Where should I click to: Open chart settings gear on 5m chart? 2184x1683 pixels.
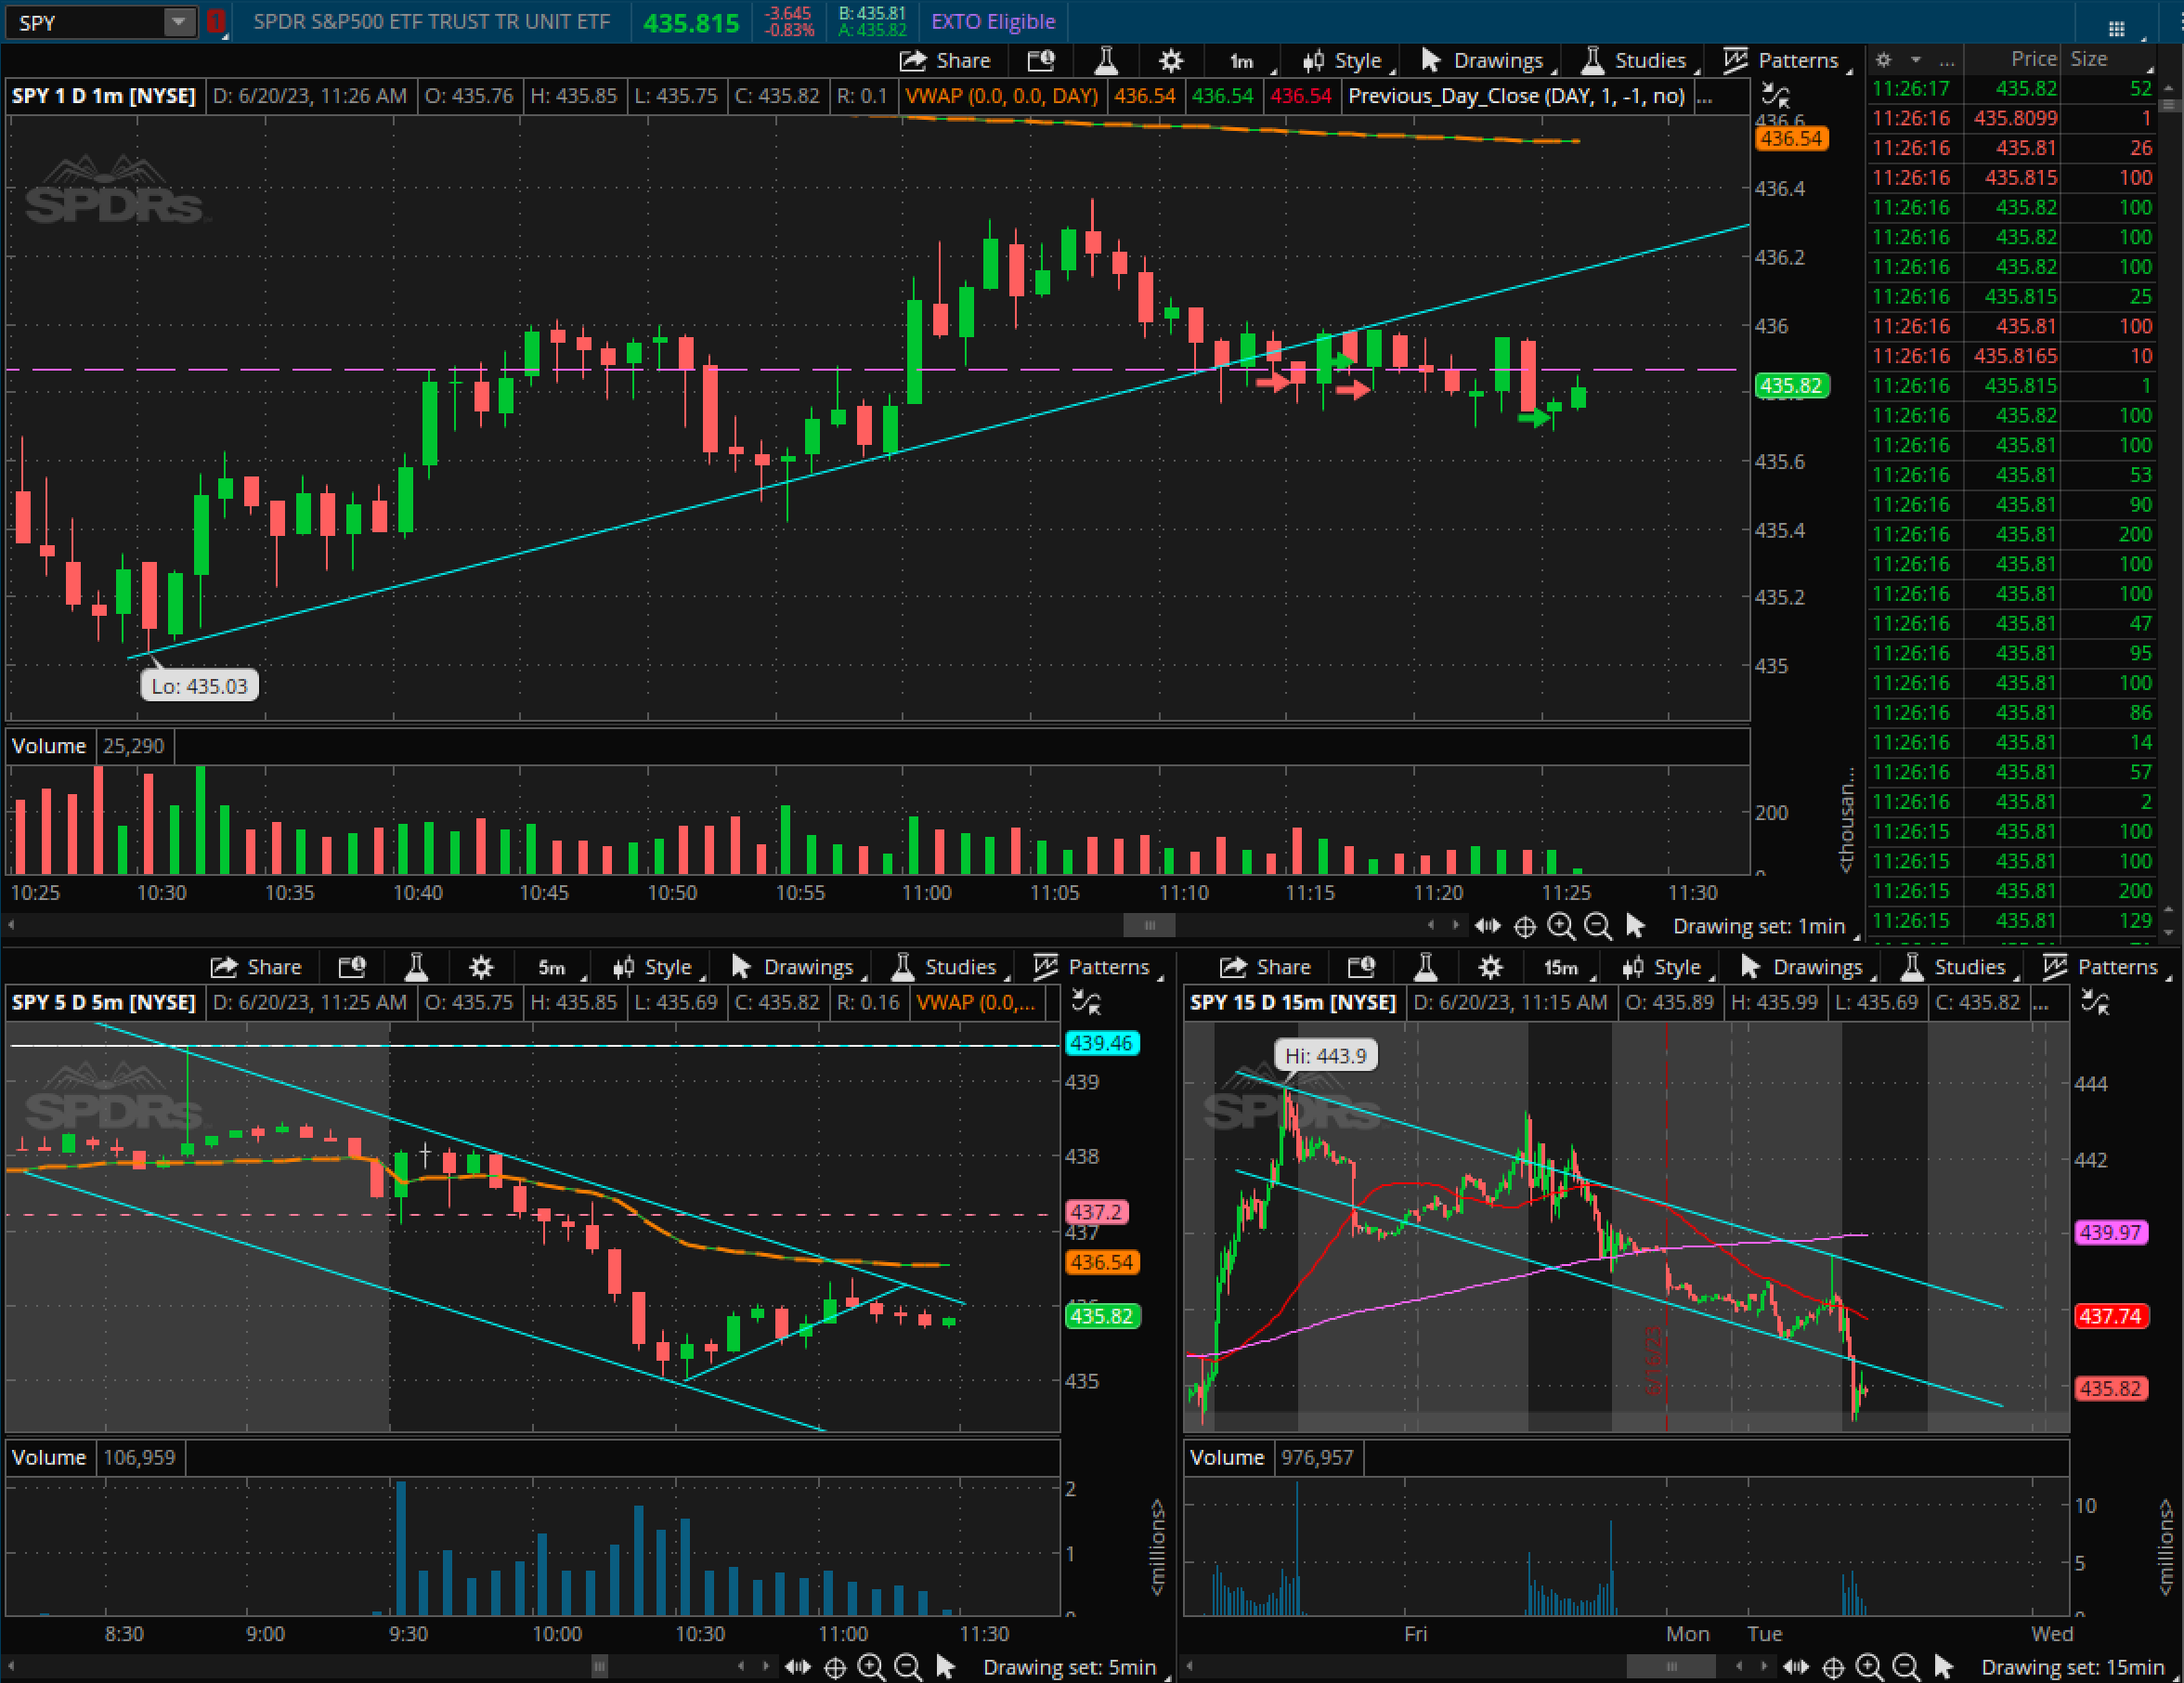pos(481,967)
